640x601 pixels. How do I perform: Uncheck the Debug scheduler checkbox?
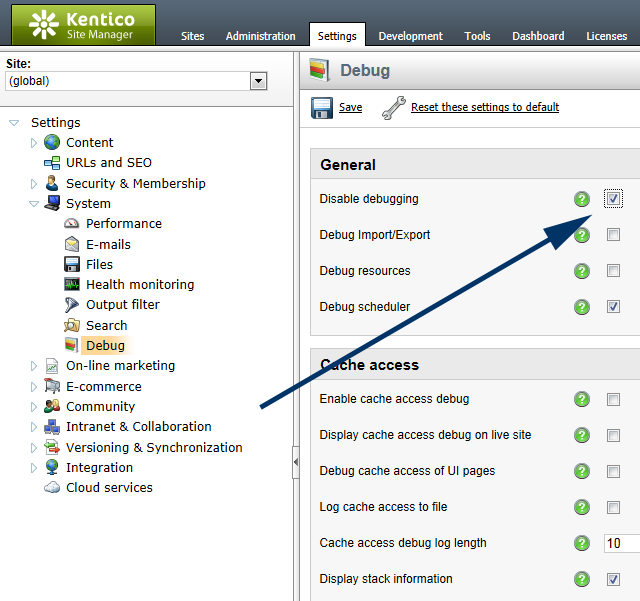613,307
